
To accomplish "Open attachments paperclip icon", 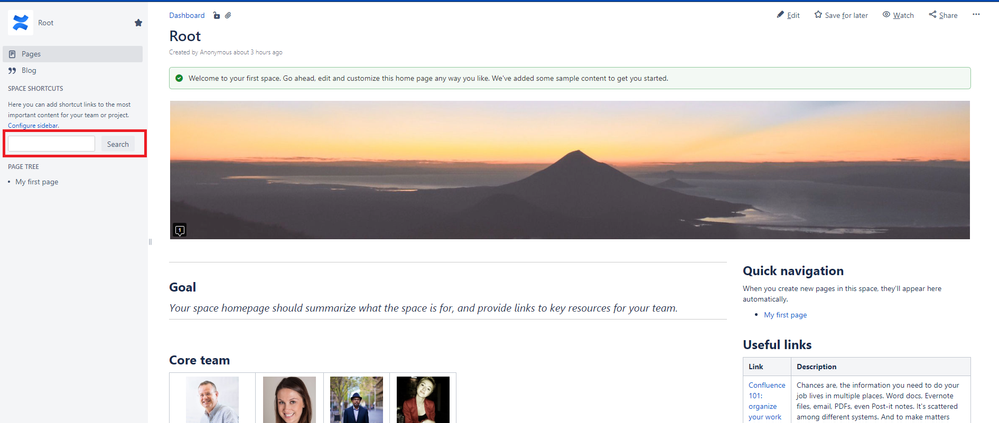I will coord(228,15).
